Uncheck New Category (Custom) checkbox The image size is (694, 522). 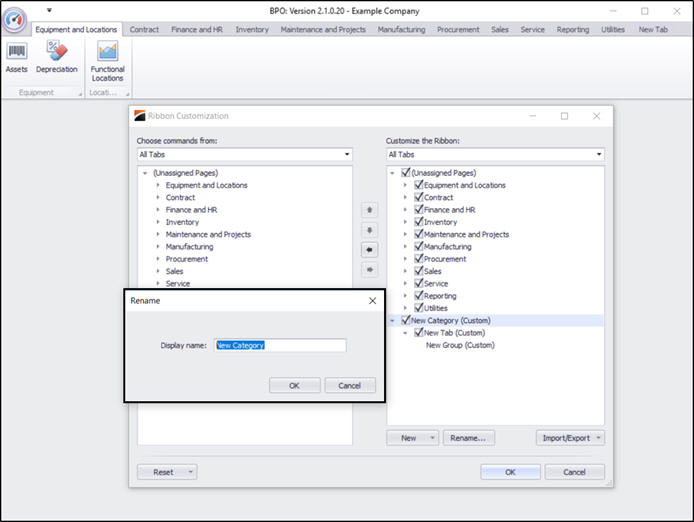click(405, 320)
